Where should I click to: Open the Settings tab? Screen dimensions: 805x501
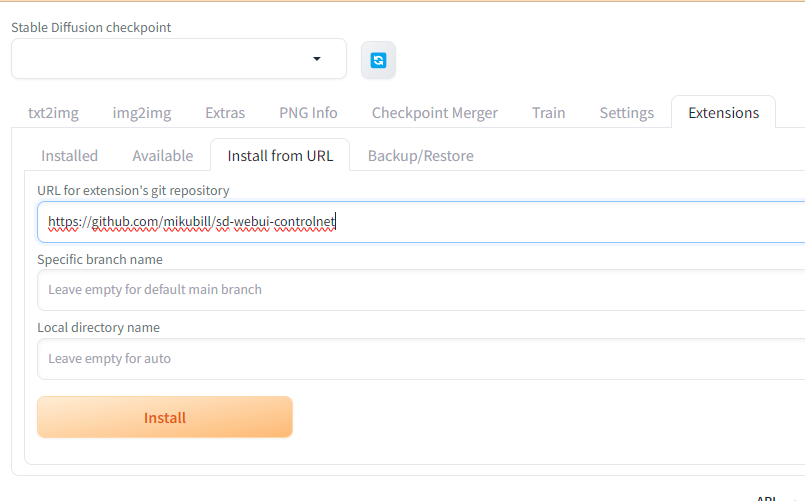(627, 113)
